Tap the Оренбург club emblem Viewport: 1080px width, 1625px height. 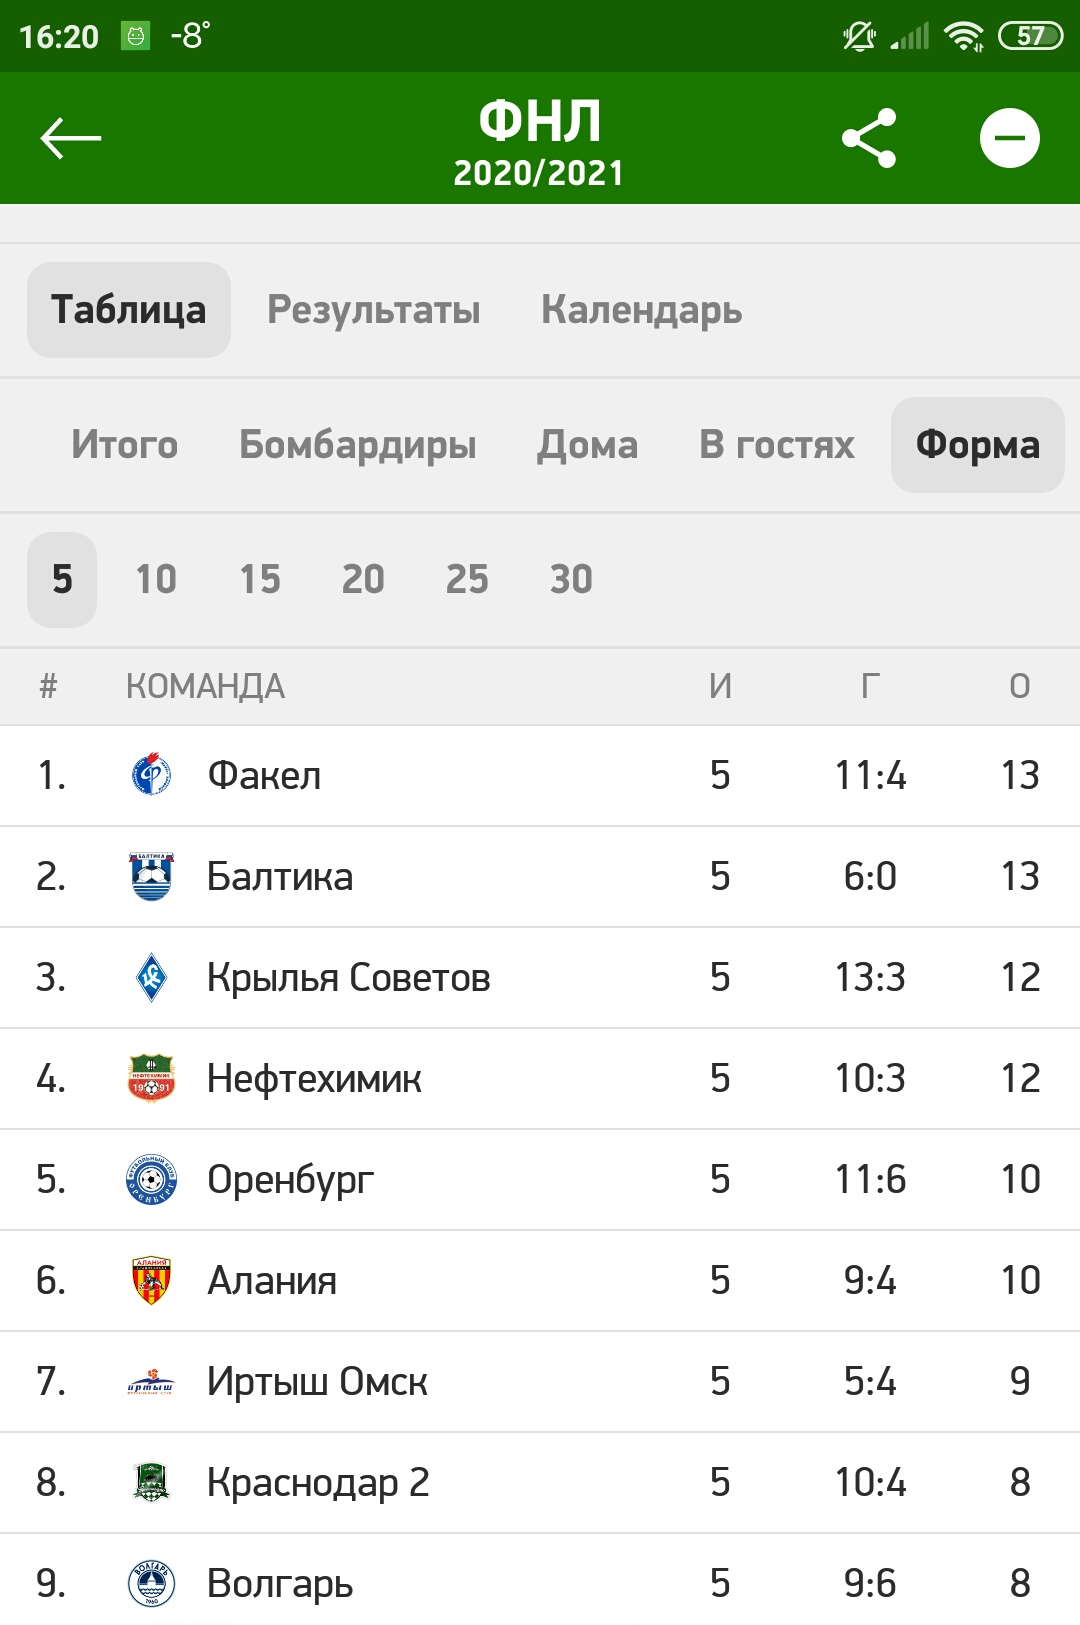tap(151, 1179)
